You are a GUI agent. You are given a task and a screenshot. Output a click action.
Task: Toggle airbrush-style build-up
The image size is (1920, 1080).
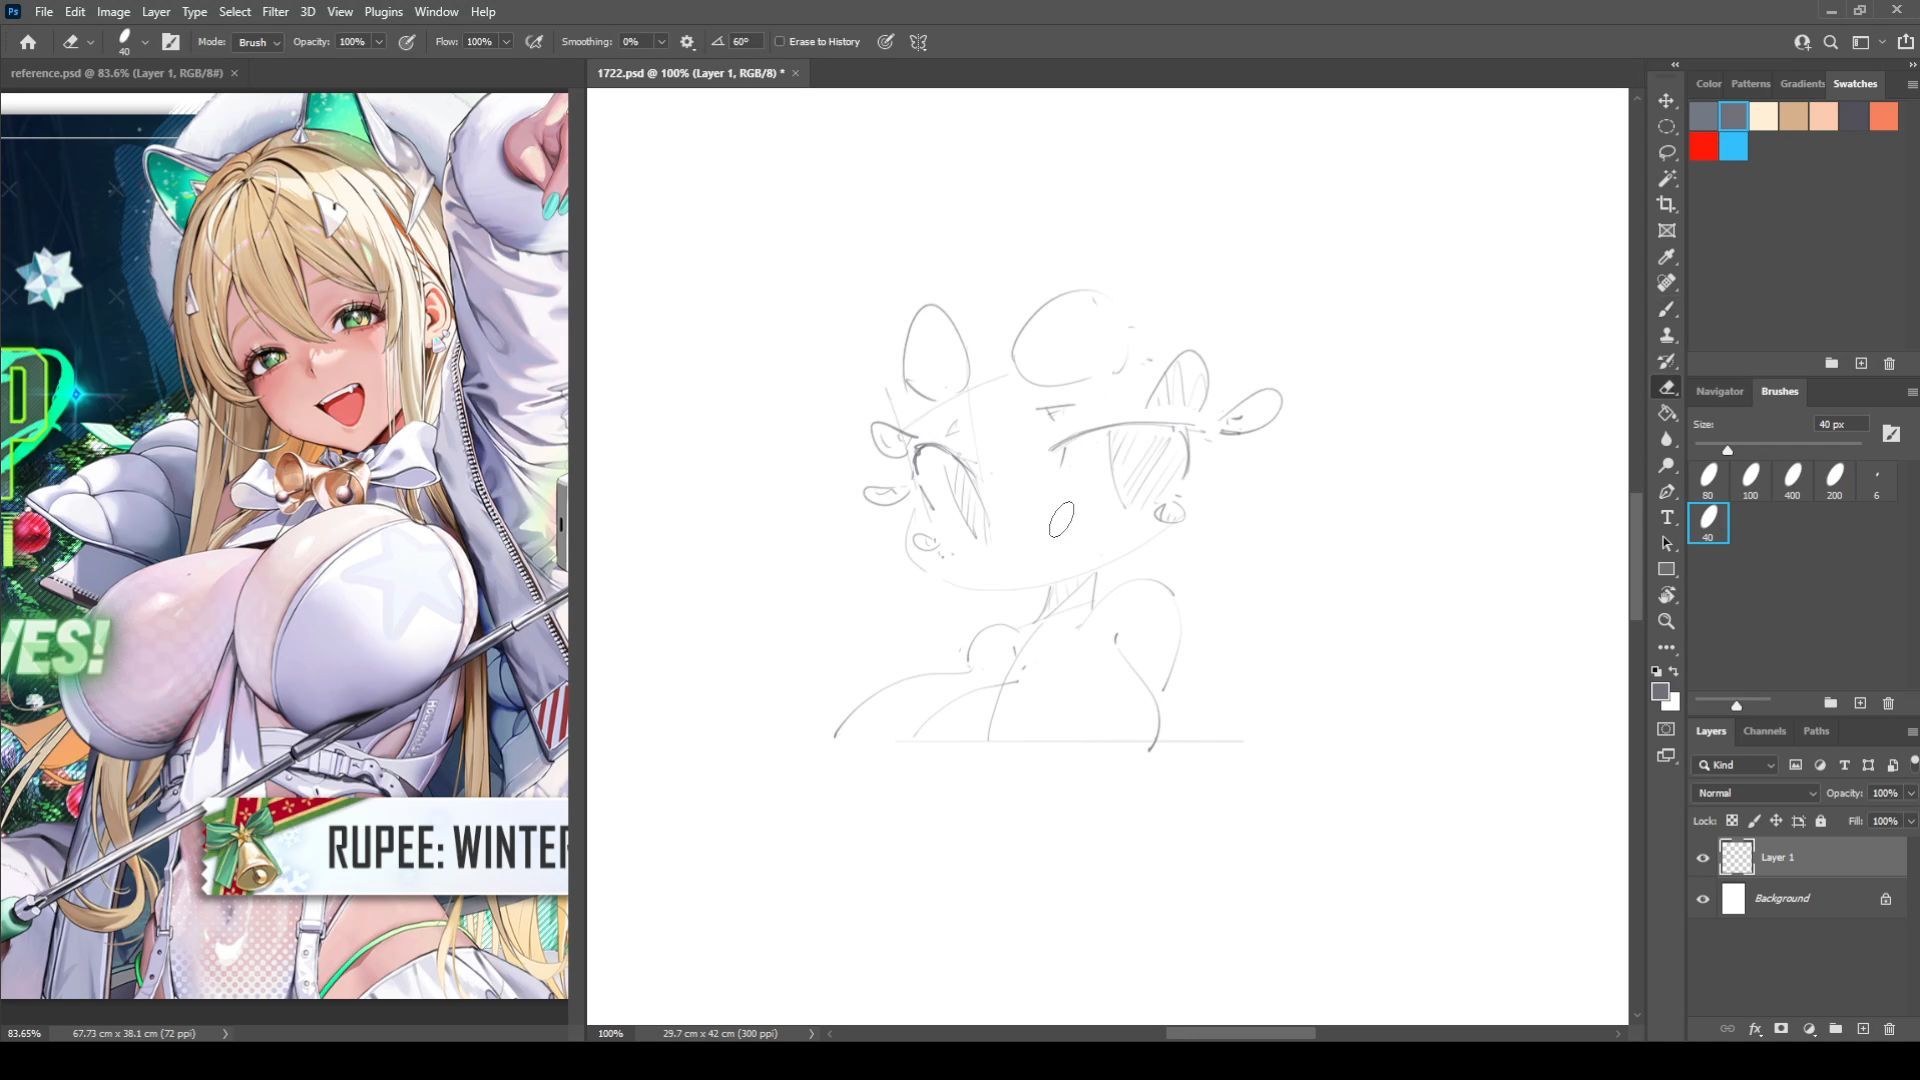coord(534,42)
